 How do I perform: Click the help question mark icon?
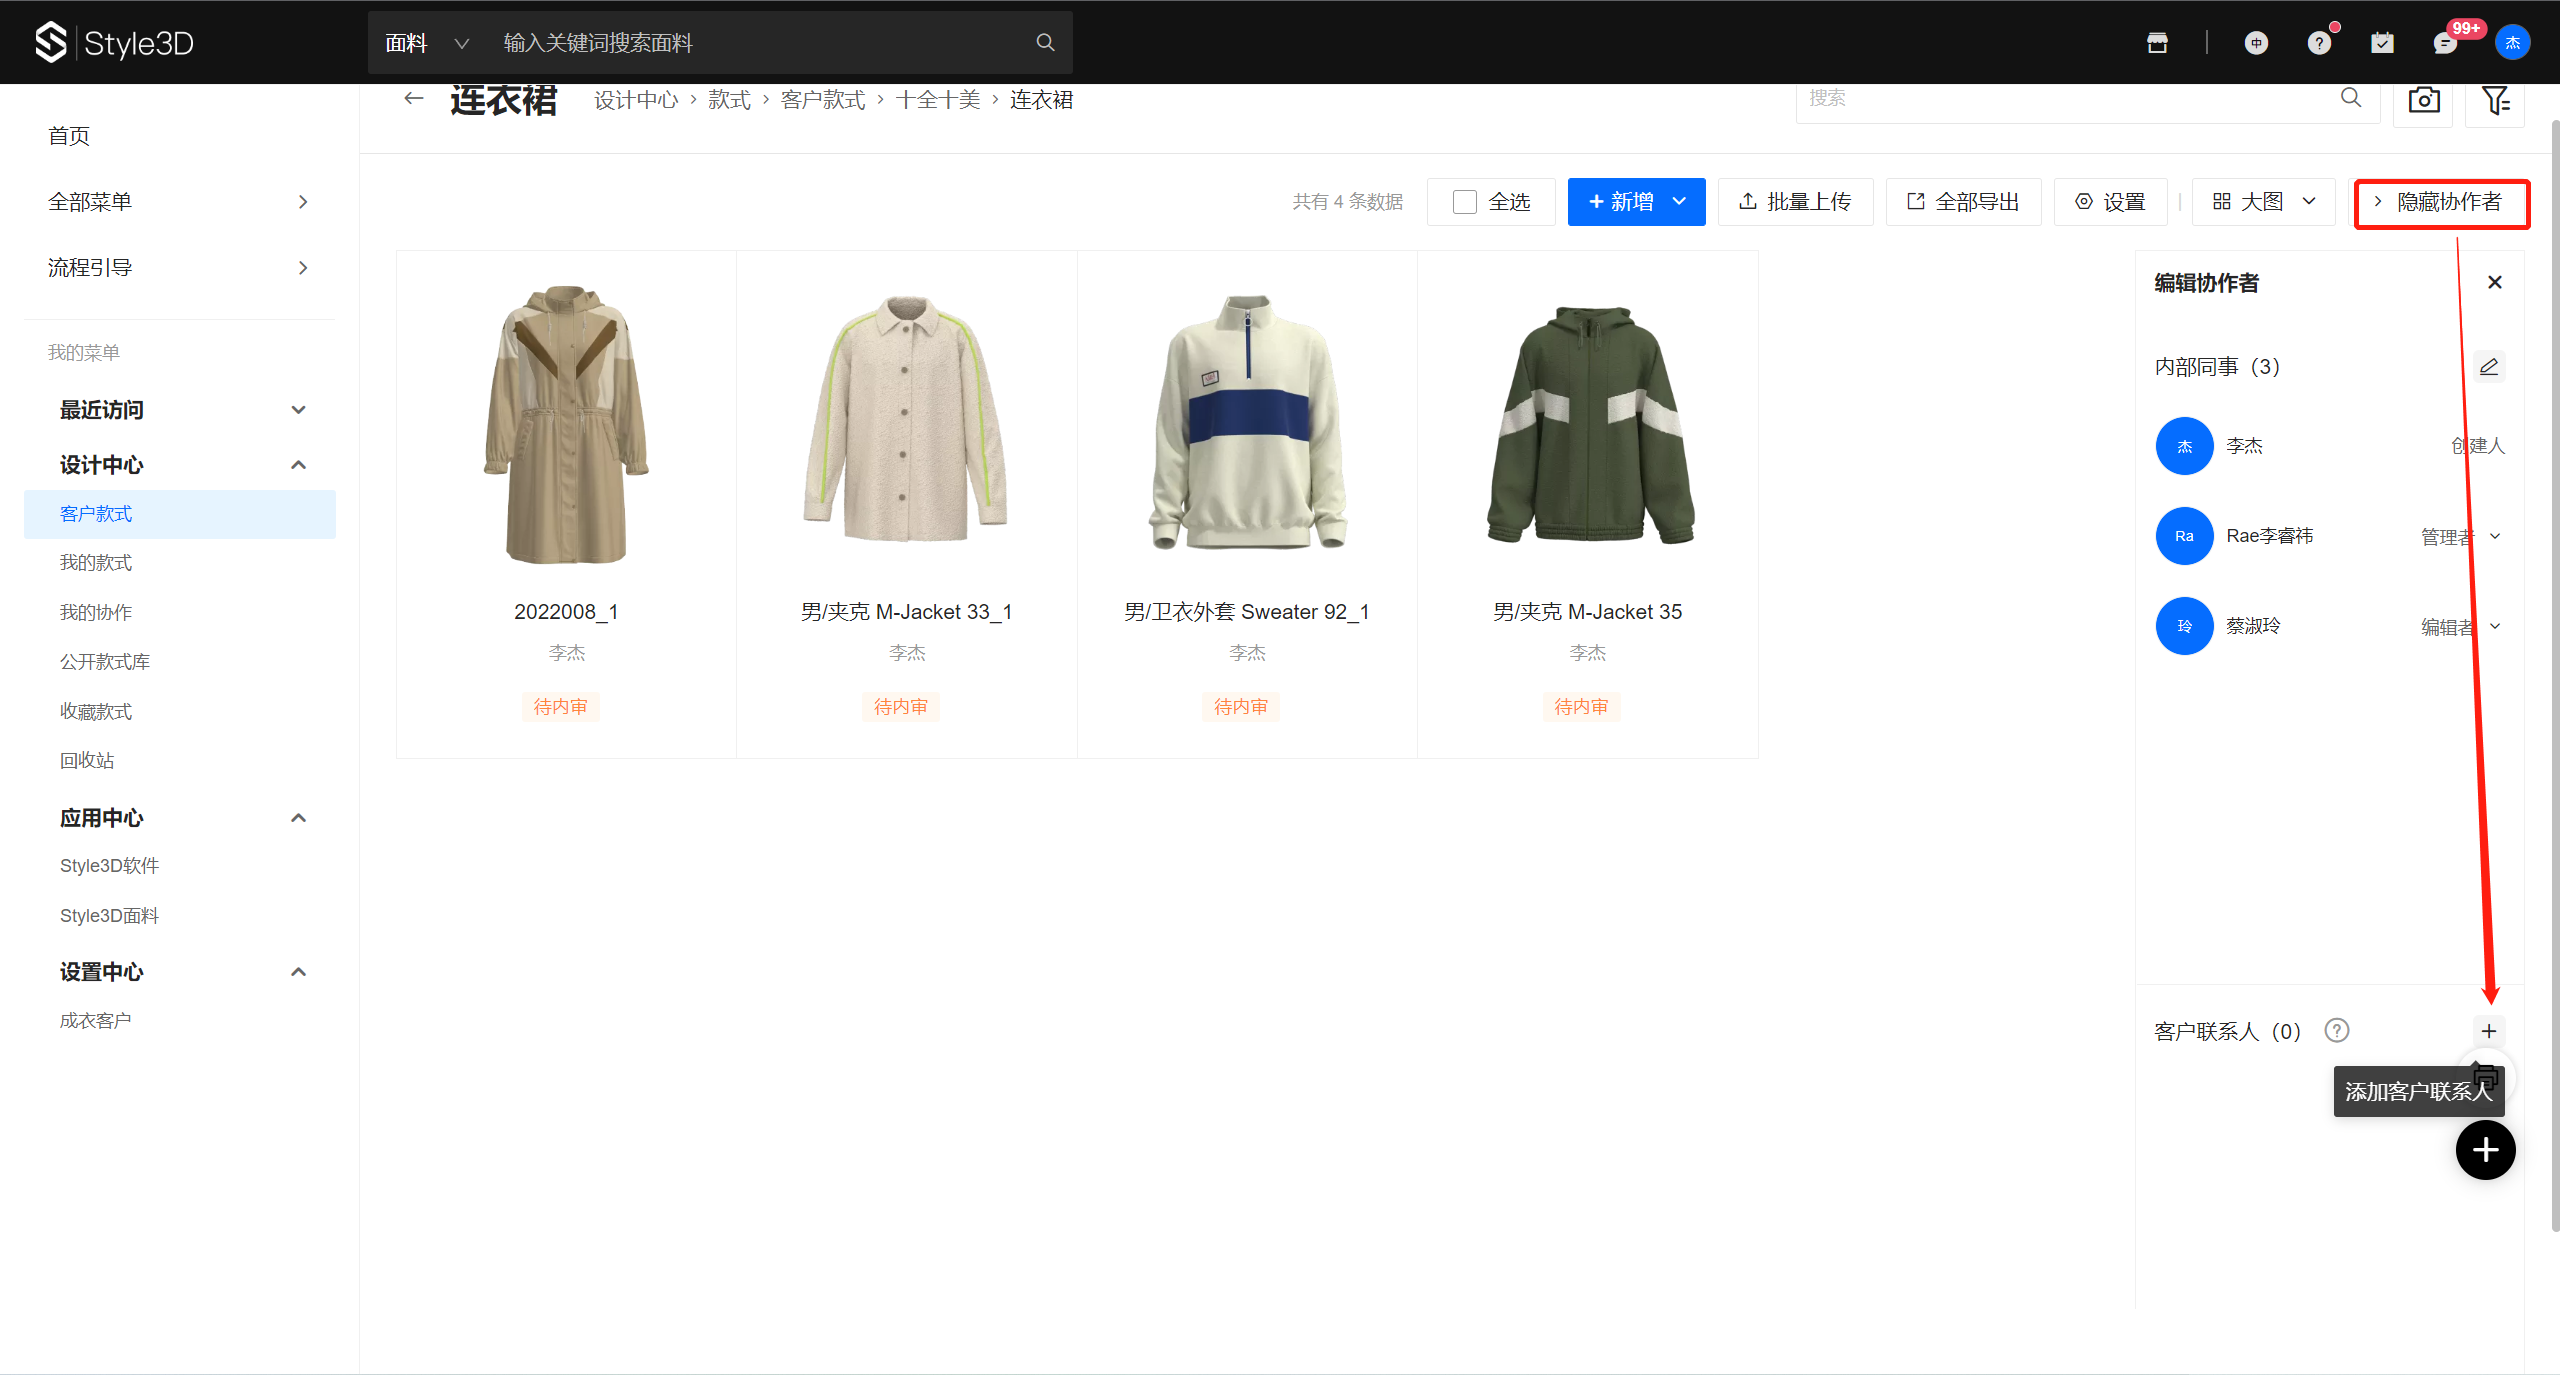click(x=2319, y=43)
